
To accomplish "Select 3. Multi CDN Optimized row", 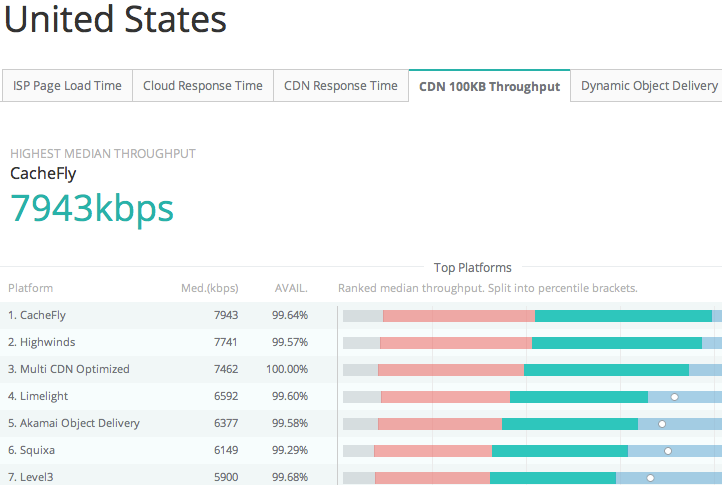I will point(361,369).
